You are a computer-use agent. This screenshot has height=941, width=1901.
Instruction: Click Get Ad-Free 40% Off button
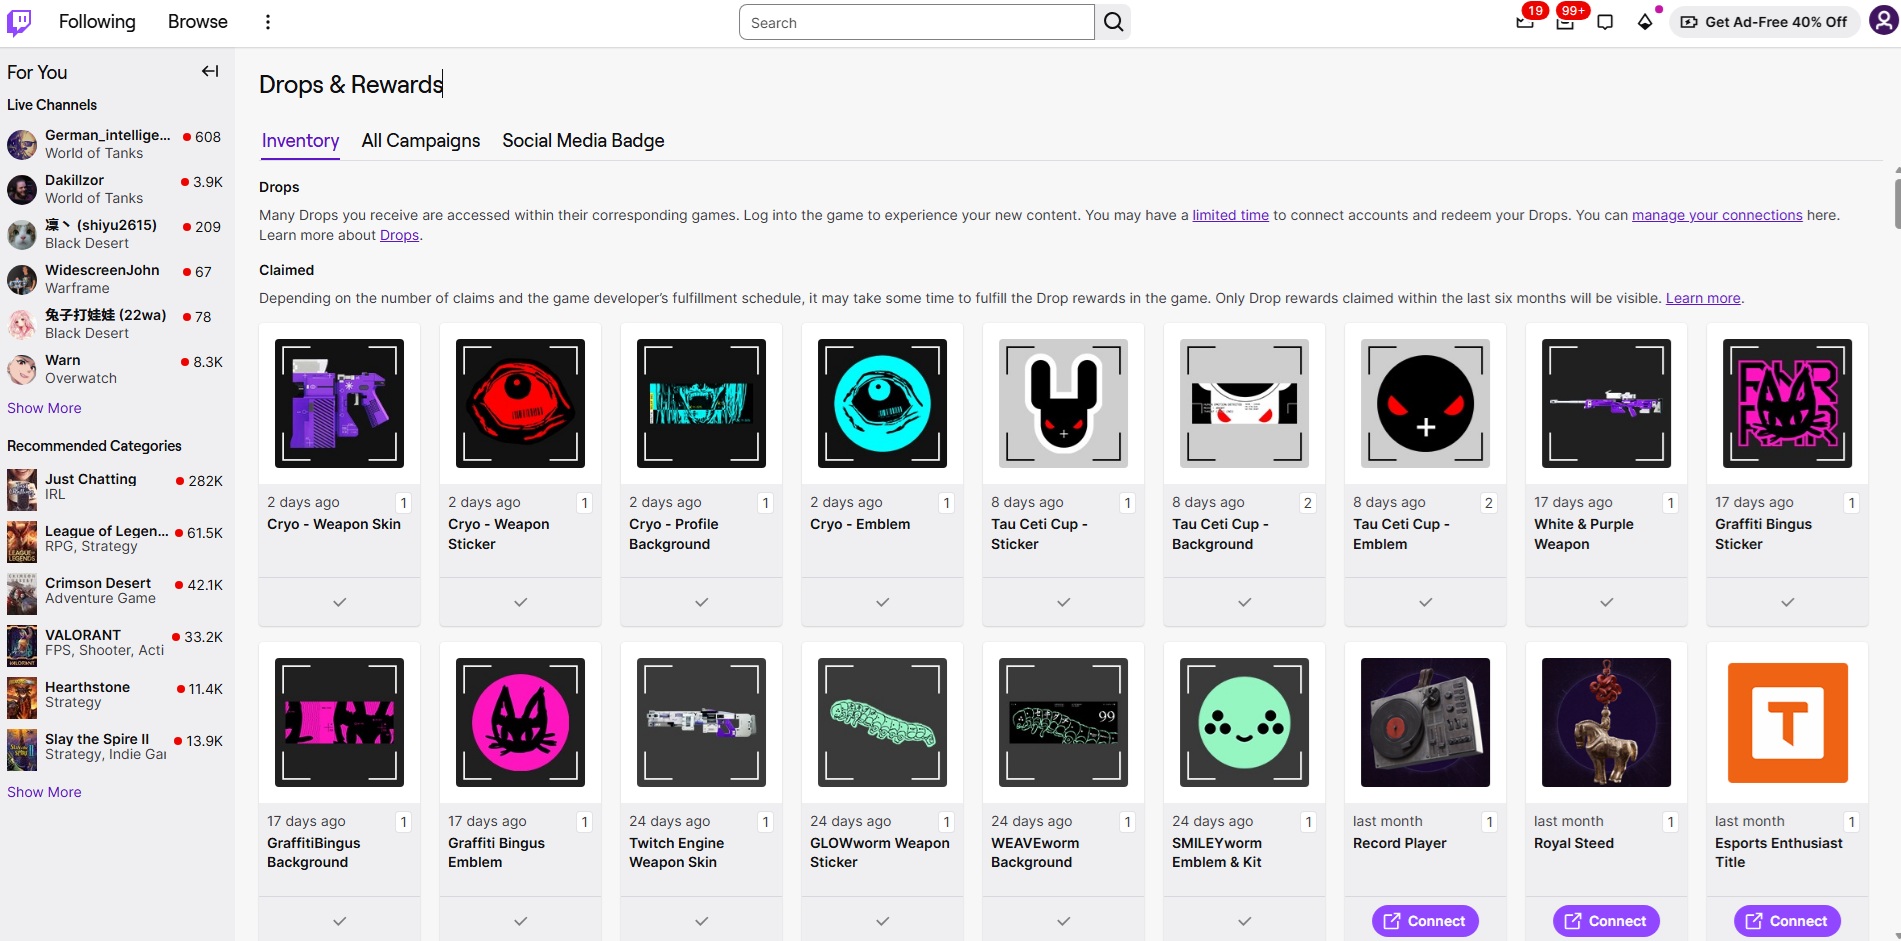point(1764,22)
